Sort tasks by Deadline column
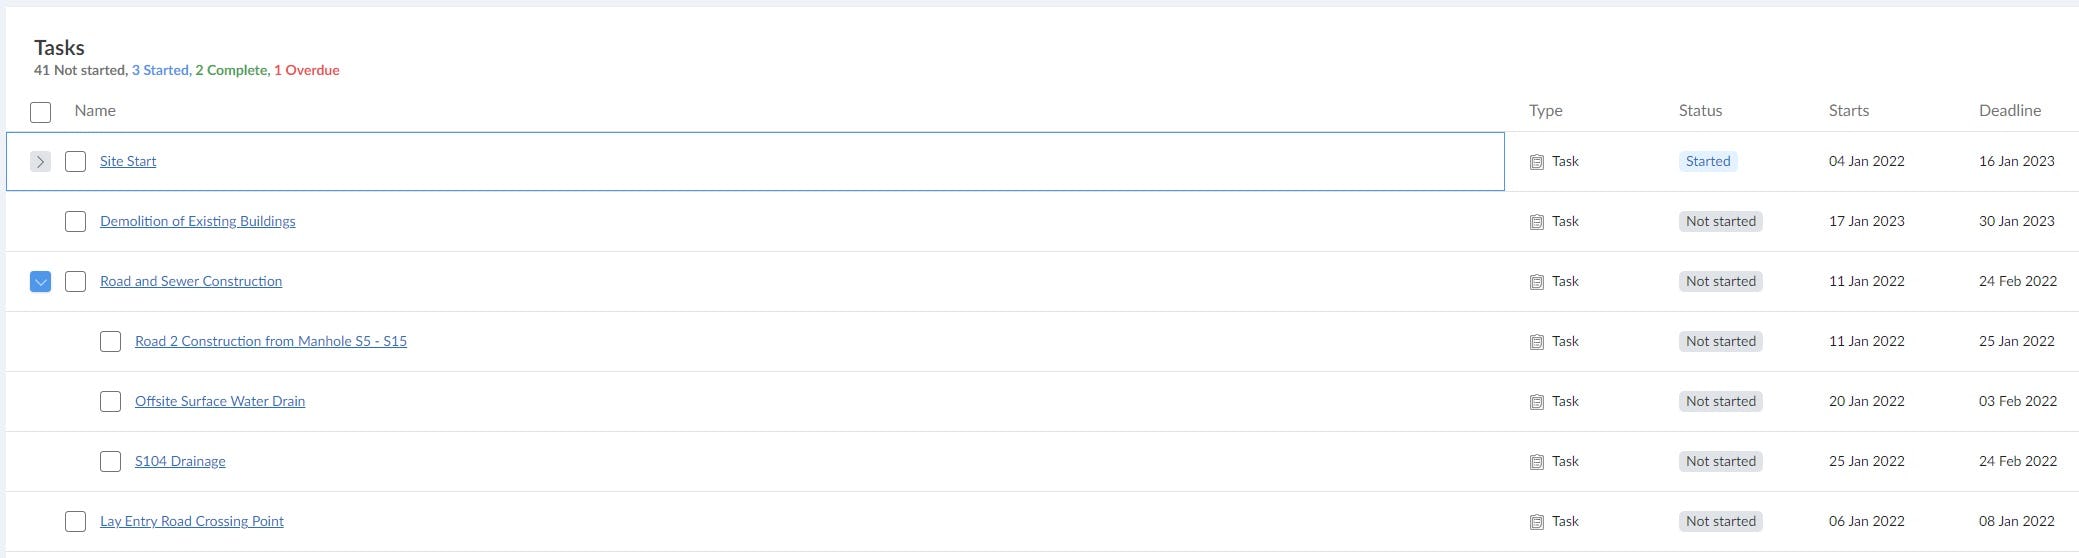 [2009, 111]
